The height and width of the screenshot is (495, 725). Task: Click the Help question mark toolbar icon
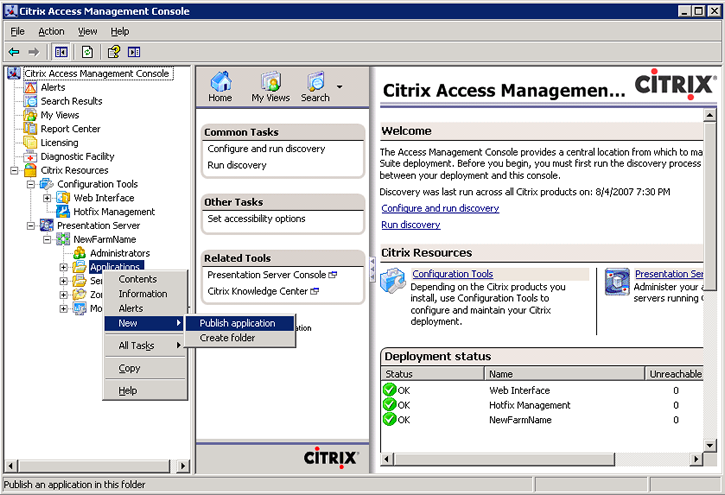coord(114,52)
